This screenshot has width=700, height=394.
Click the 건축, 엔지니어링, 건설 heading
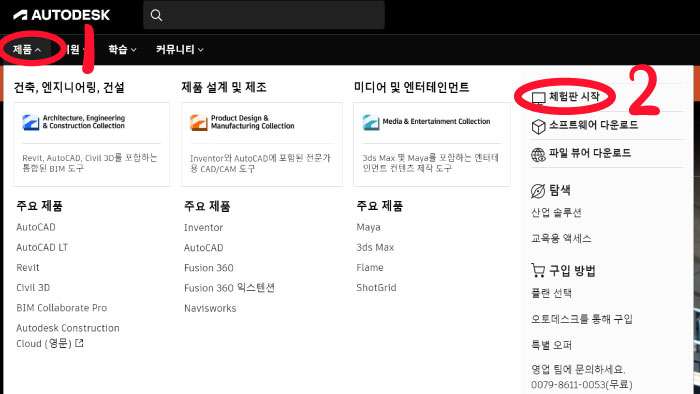pyautogui.click(x=69, y=87)
